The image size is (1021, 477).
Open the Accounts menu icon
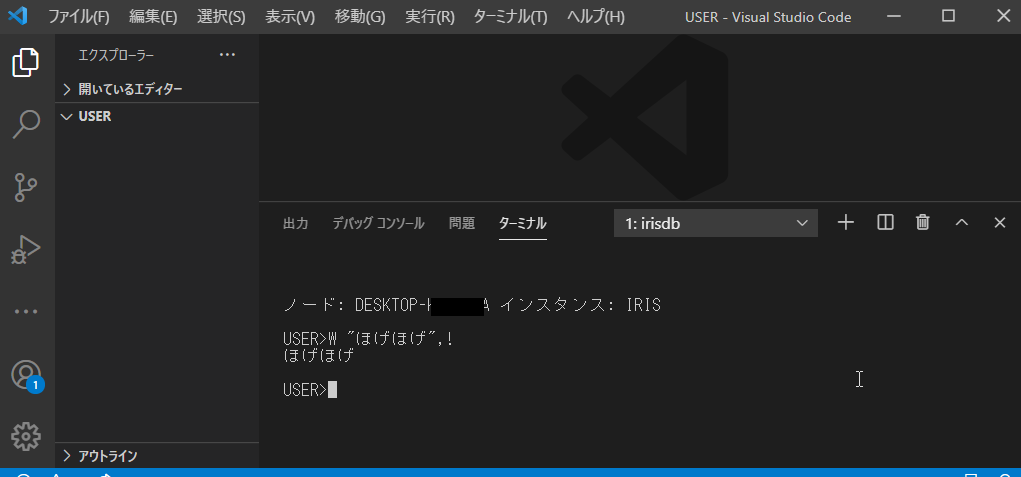[x=26, y=375]
